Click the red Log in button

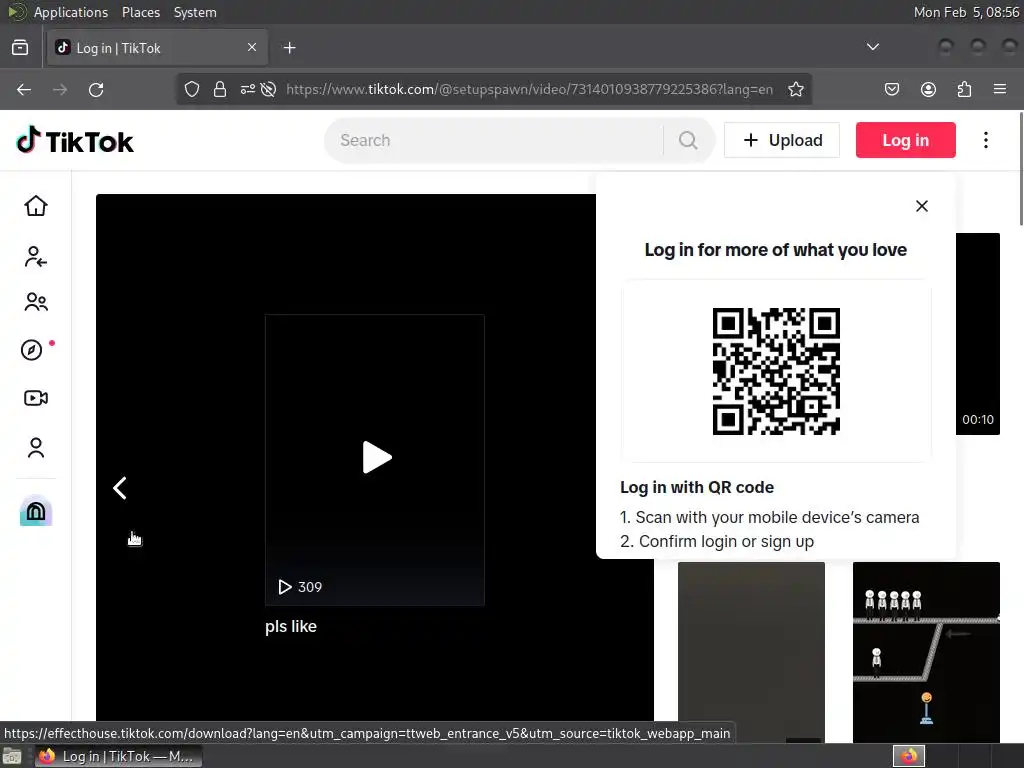coord(905,140)
